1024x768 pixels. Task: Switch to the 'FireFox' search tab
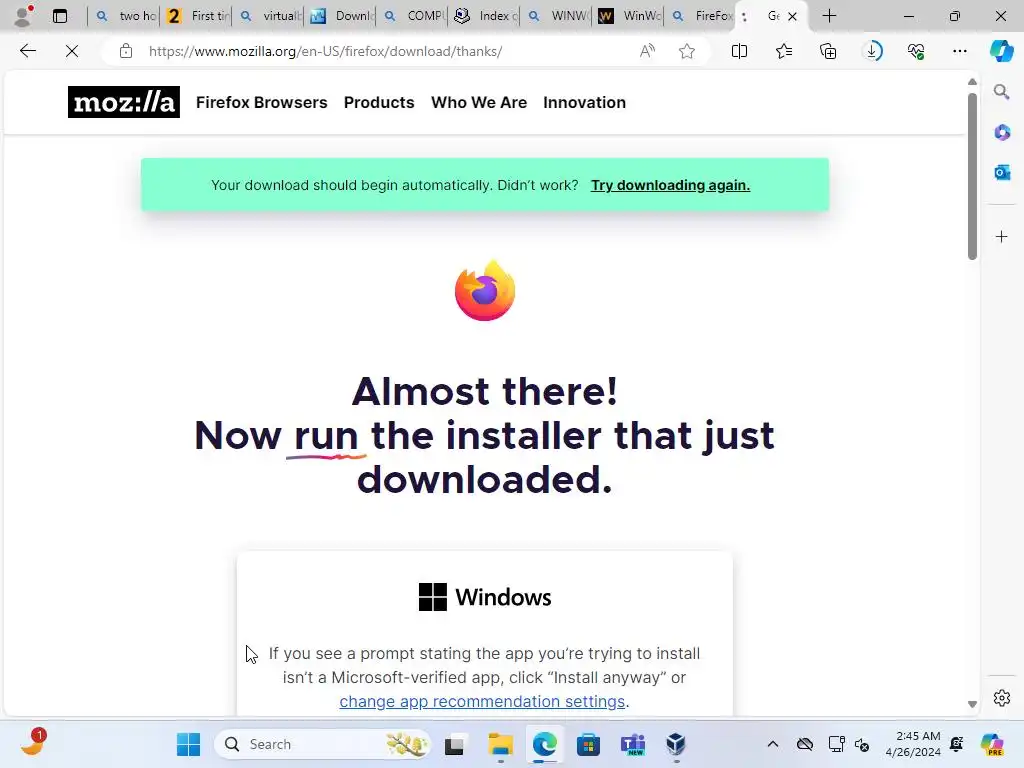click(x=699, y=16)
